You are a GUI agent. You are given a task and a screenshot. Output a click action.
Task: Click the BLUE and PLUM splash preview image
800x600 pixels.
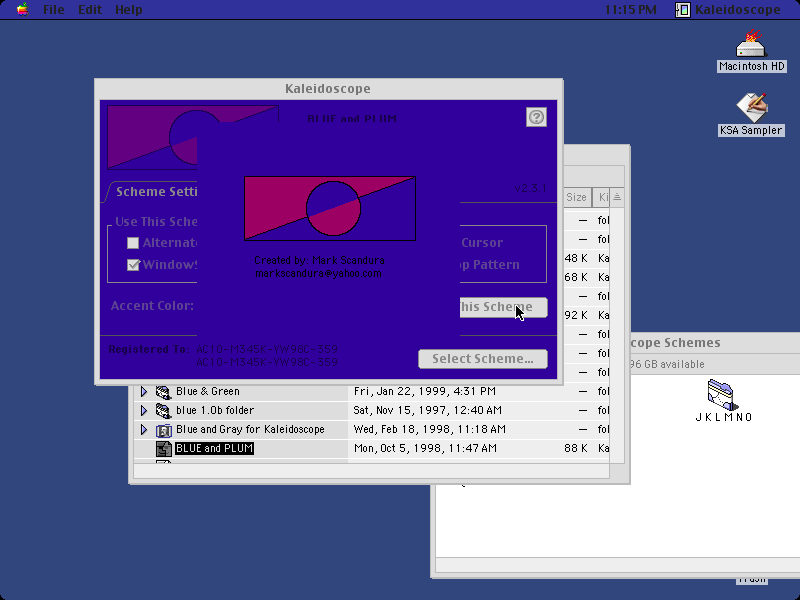tap(330, 208)
